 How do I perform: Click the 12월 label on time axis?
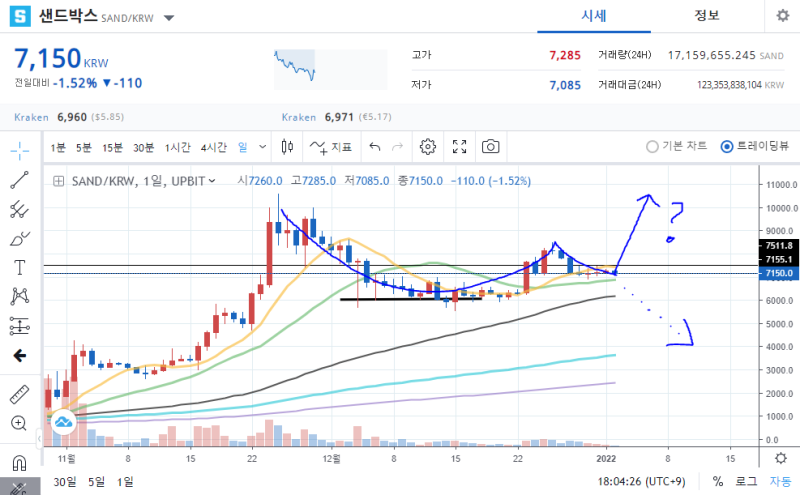pos(331,458)
